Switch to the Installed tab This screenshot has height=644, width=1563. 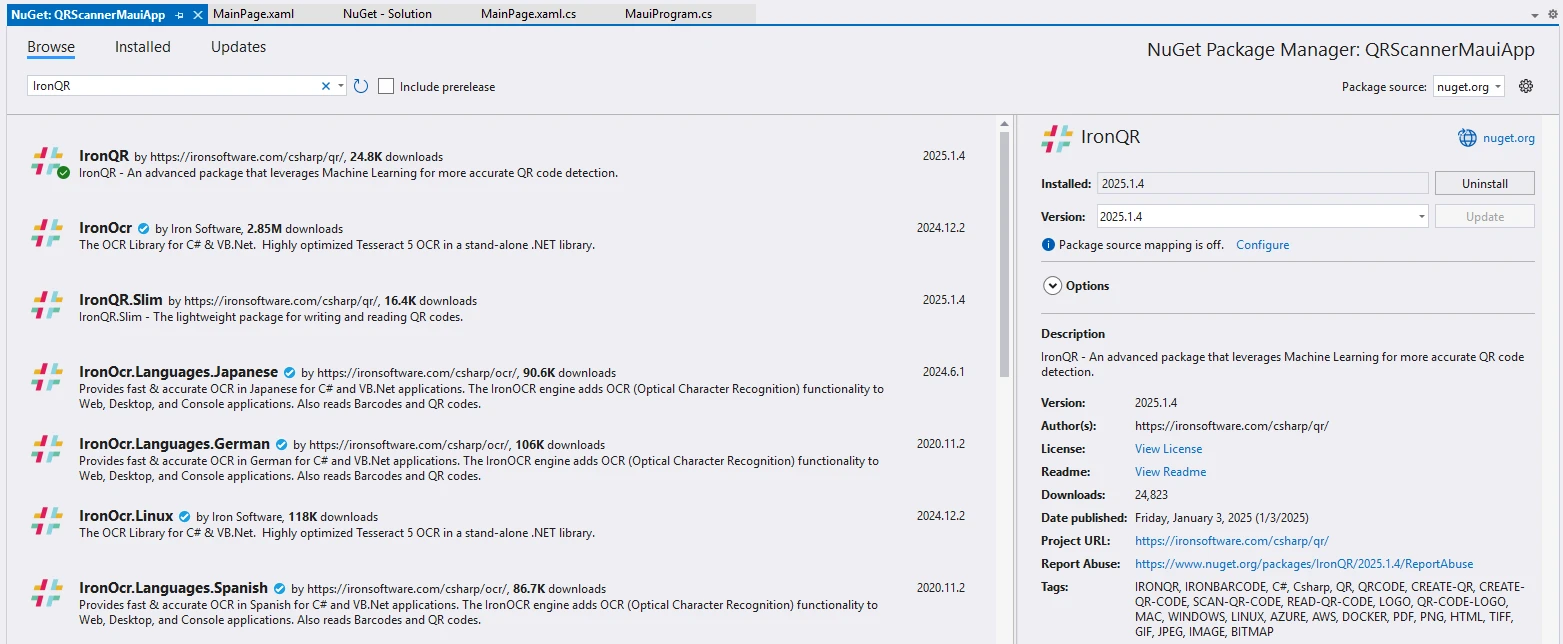pyautogui.click(x=142, y=47)
